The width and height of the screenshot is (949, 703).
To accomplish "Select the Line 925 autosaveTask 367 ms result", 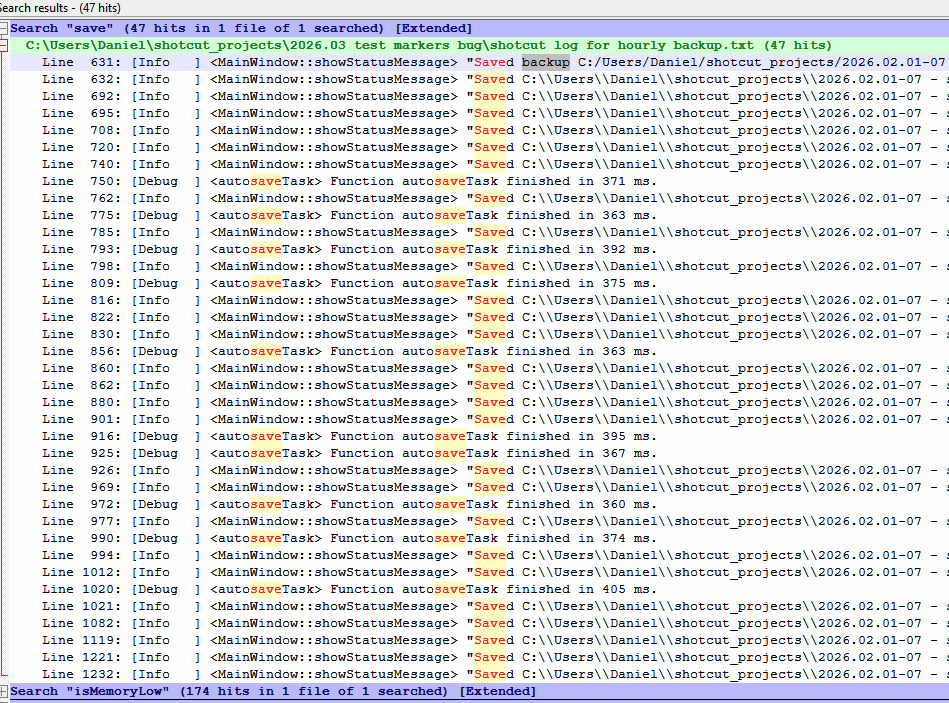I will tap(400, 453).
